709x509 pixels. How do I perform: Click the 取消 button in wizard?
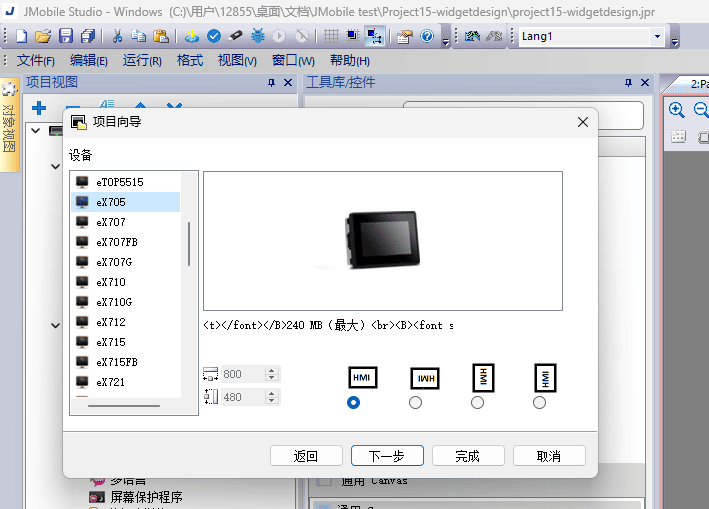pos(549,456)
